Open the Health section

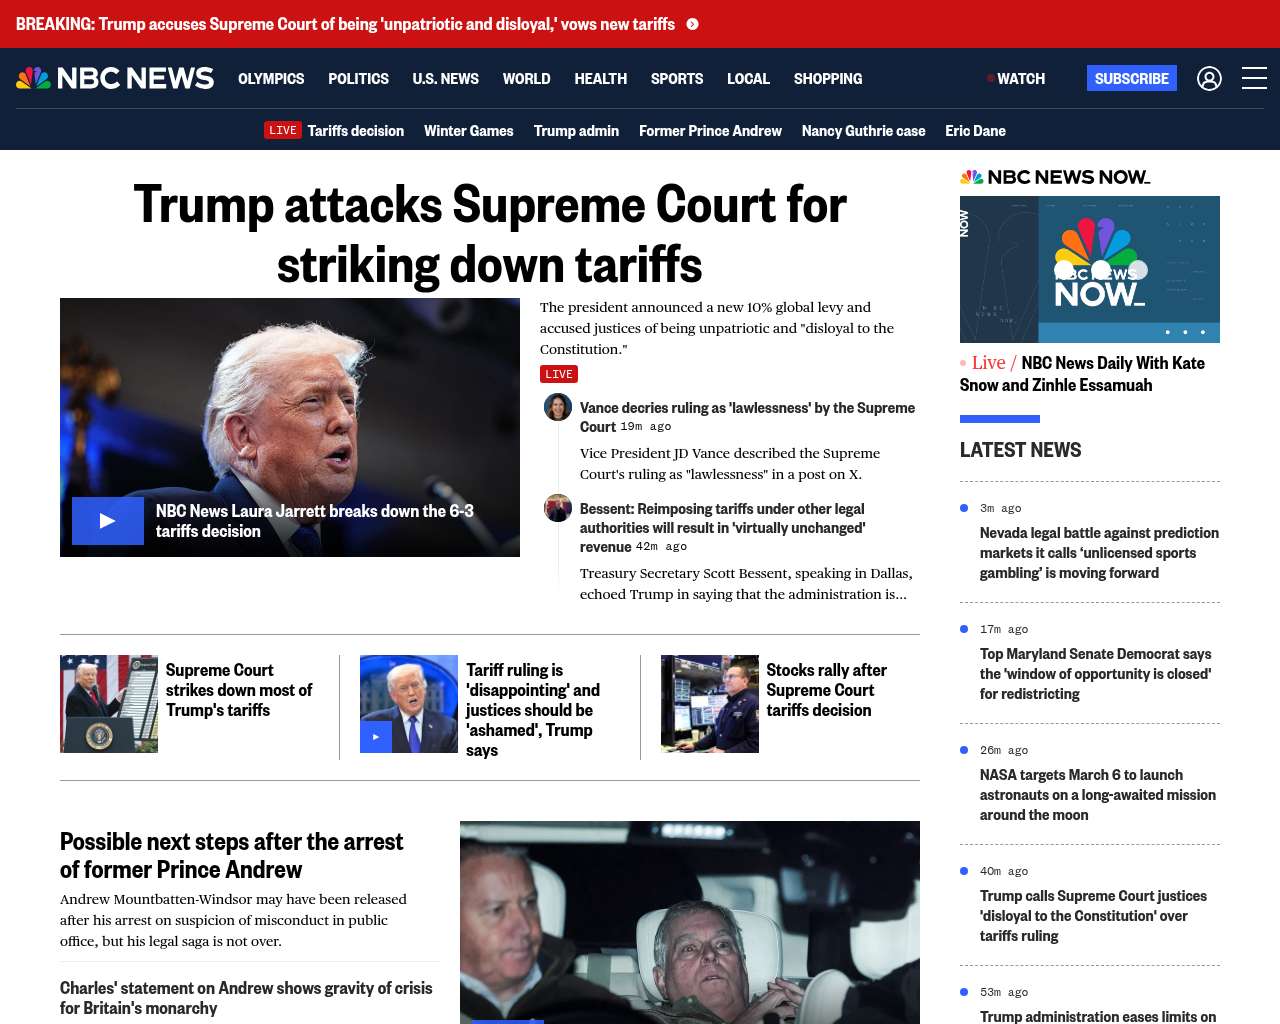pos(601,78)
